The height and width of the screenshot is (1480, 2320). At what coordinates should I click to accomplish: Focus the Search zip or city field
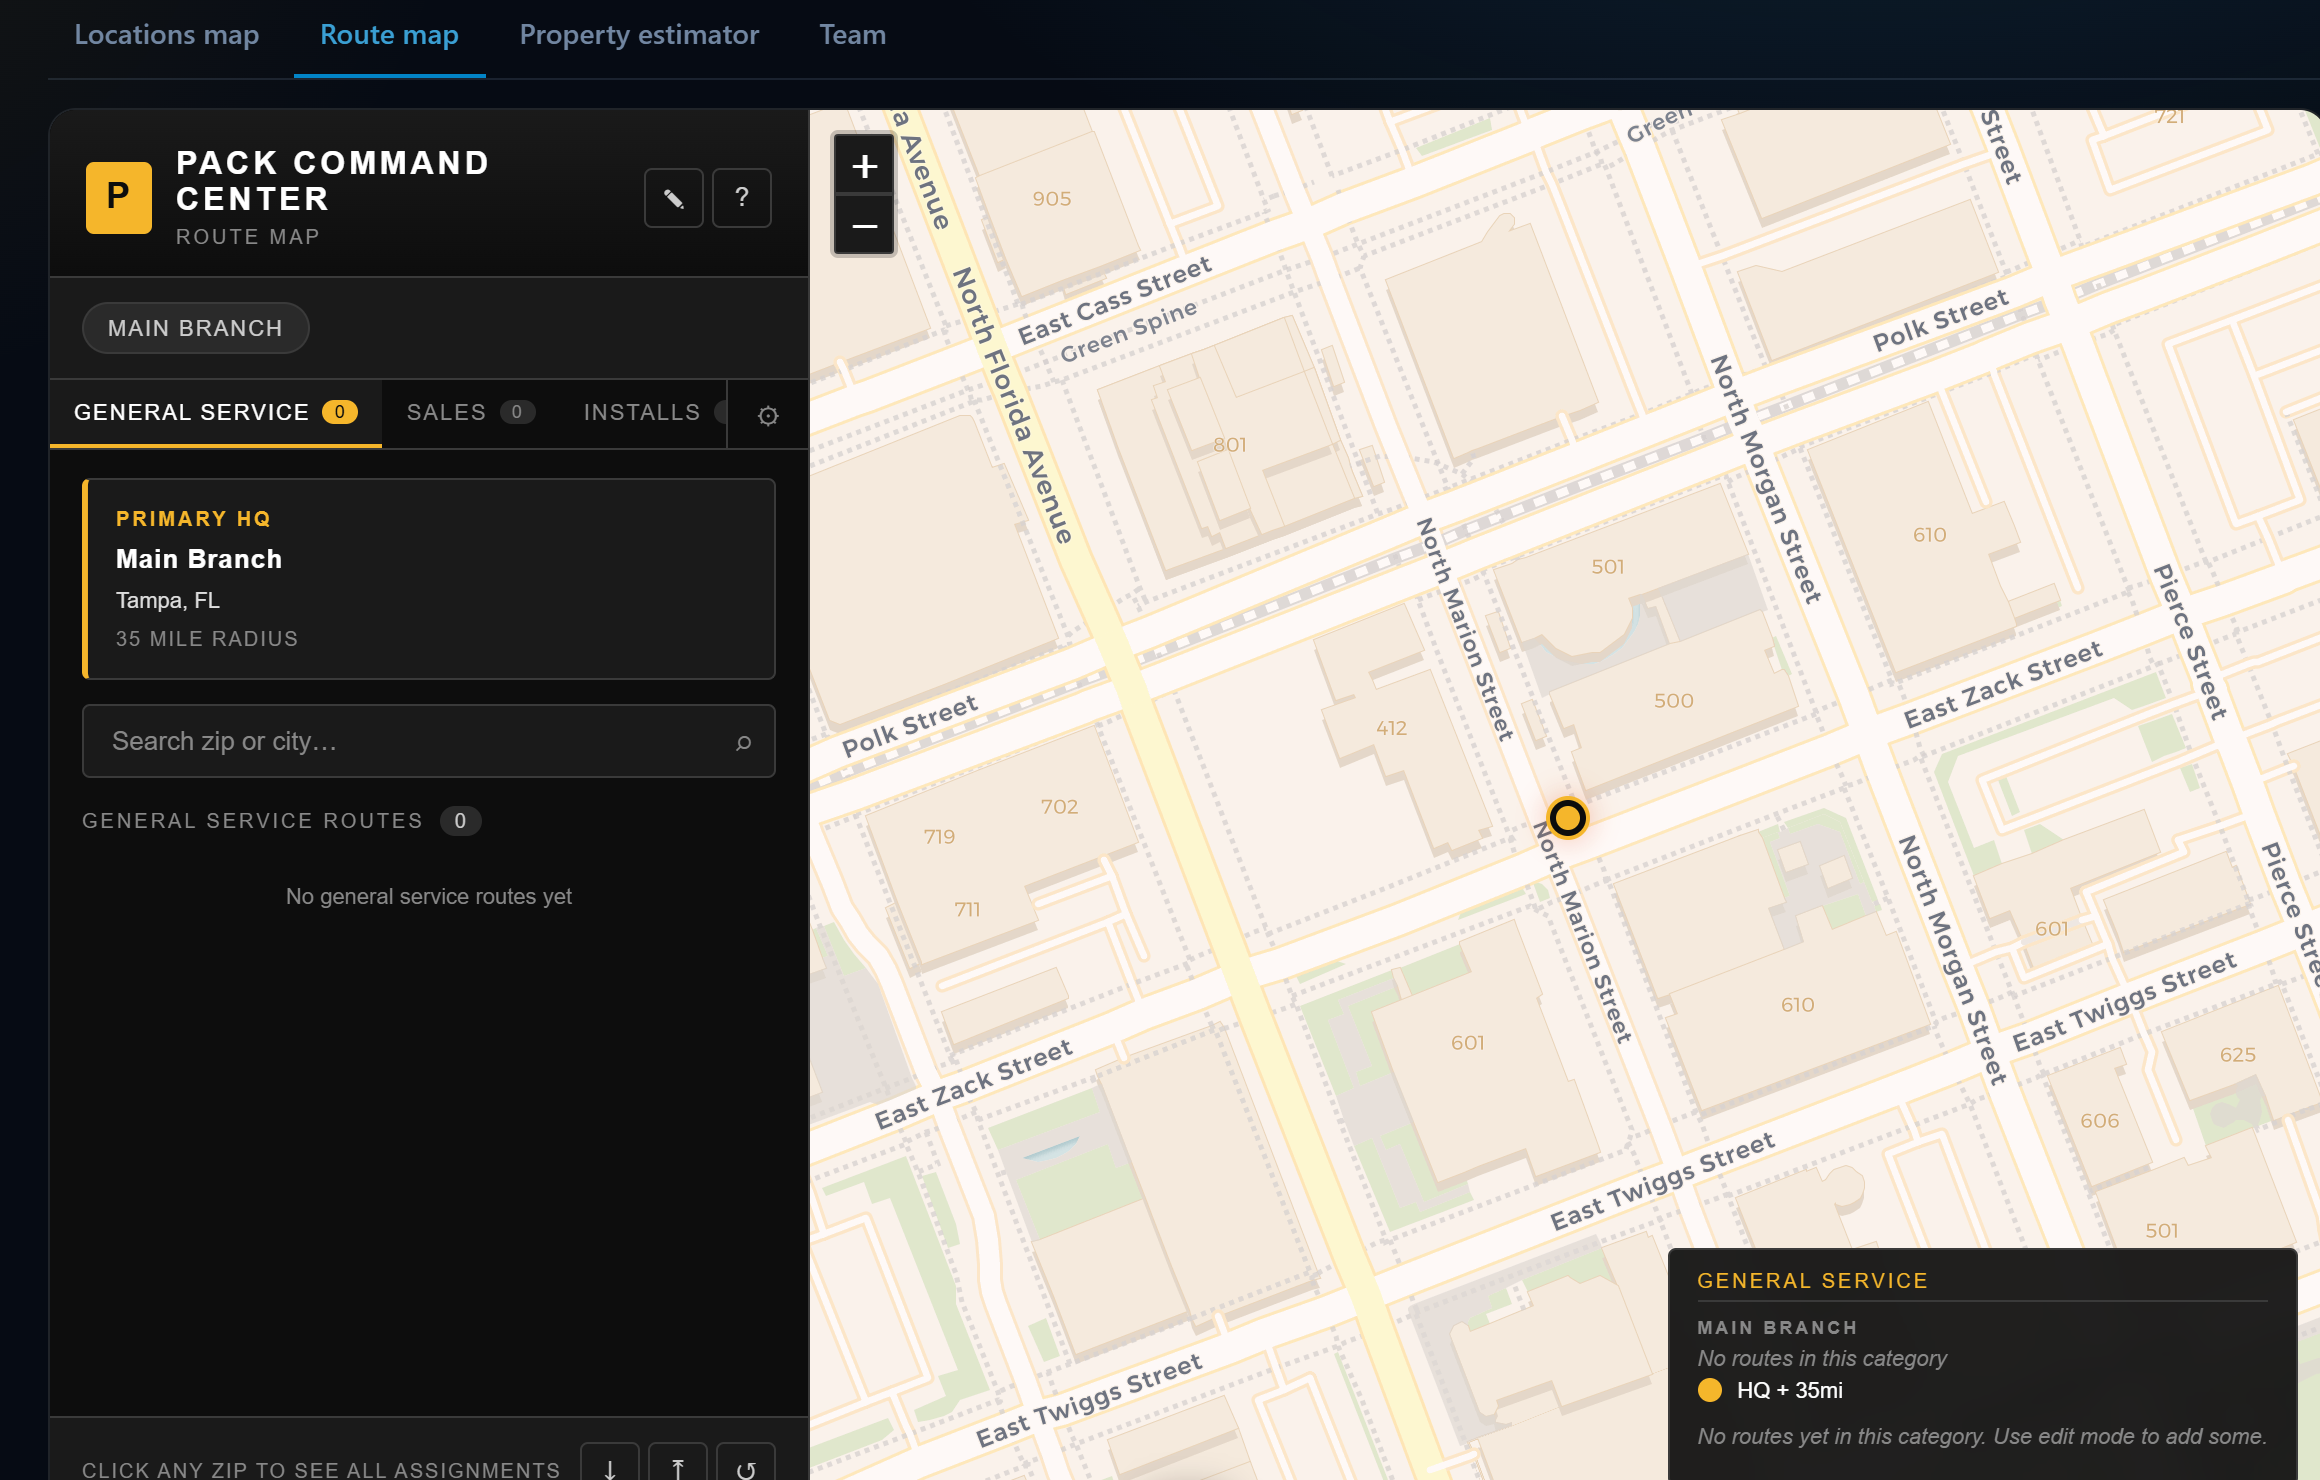(429, 741)
